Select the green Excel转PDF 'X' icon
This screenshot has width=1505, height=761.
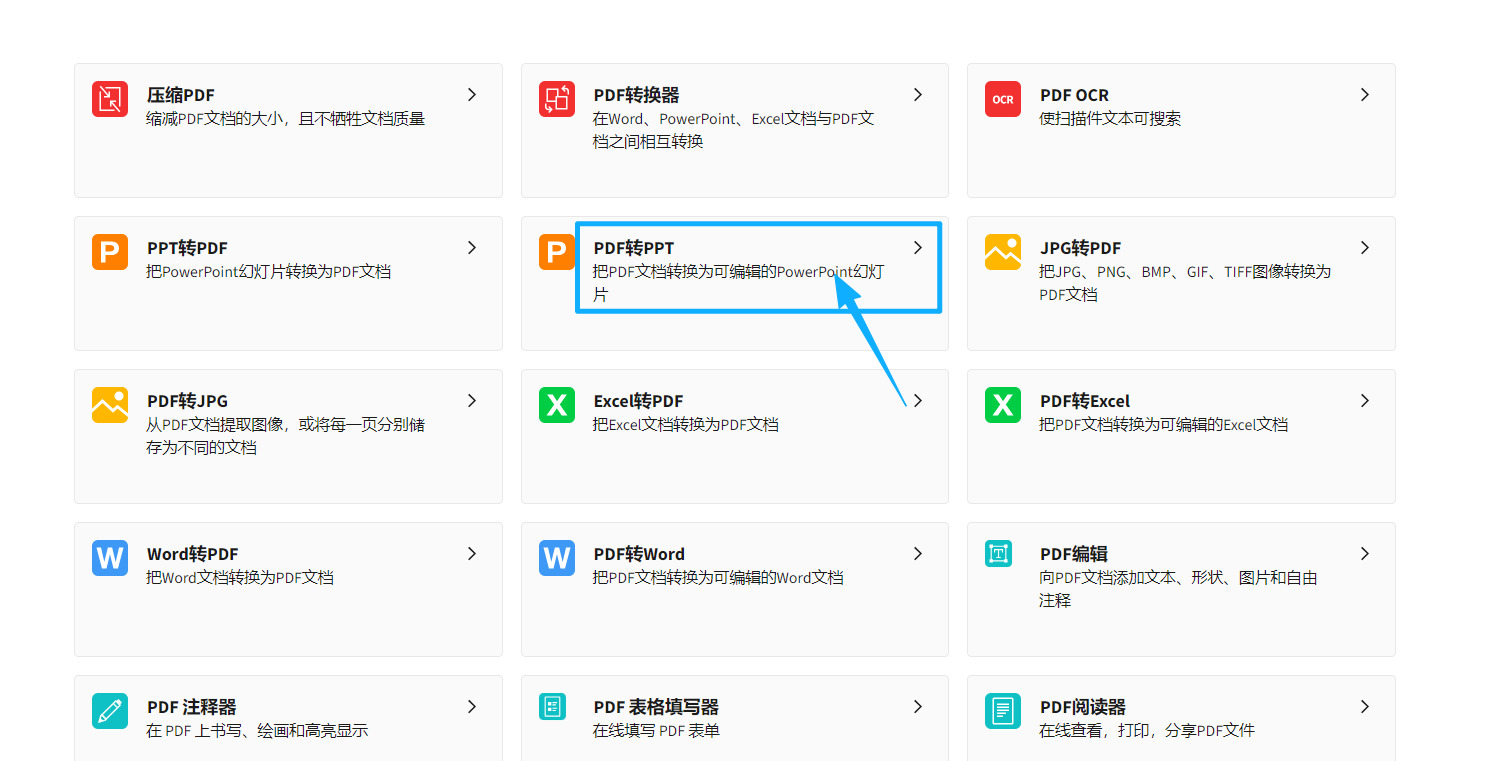(556, 405)
